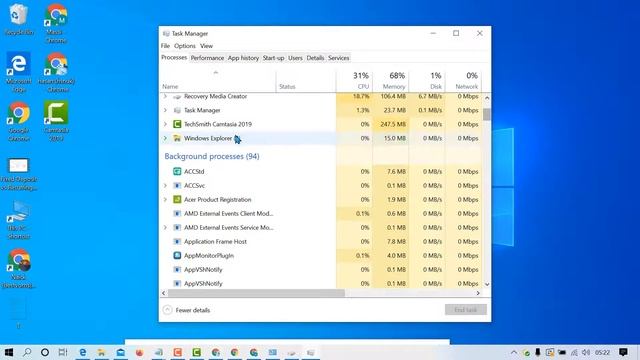The image size is (640, 360).
Task: Click the horizontal scrollbar right arrow
Action: click(x=478, y=293)
